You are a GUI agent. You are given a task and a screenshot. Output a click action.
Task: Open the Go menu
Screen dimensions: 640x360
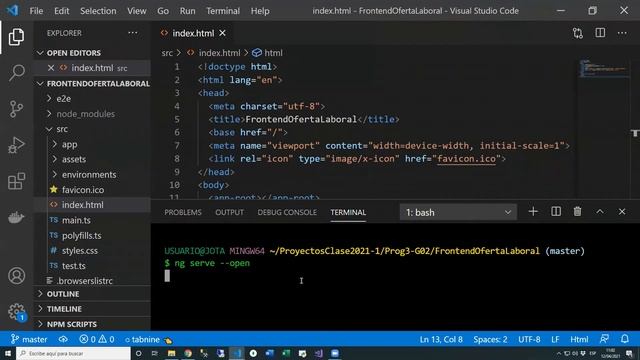coord(163,11)
